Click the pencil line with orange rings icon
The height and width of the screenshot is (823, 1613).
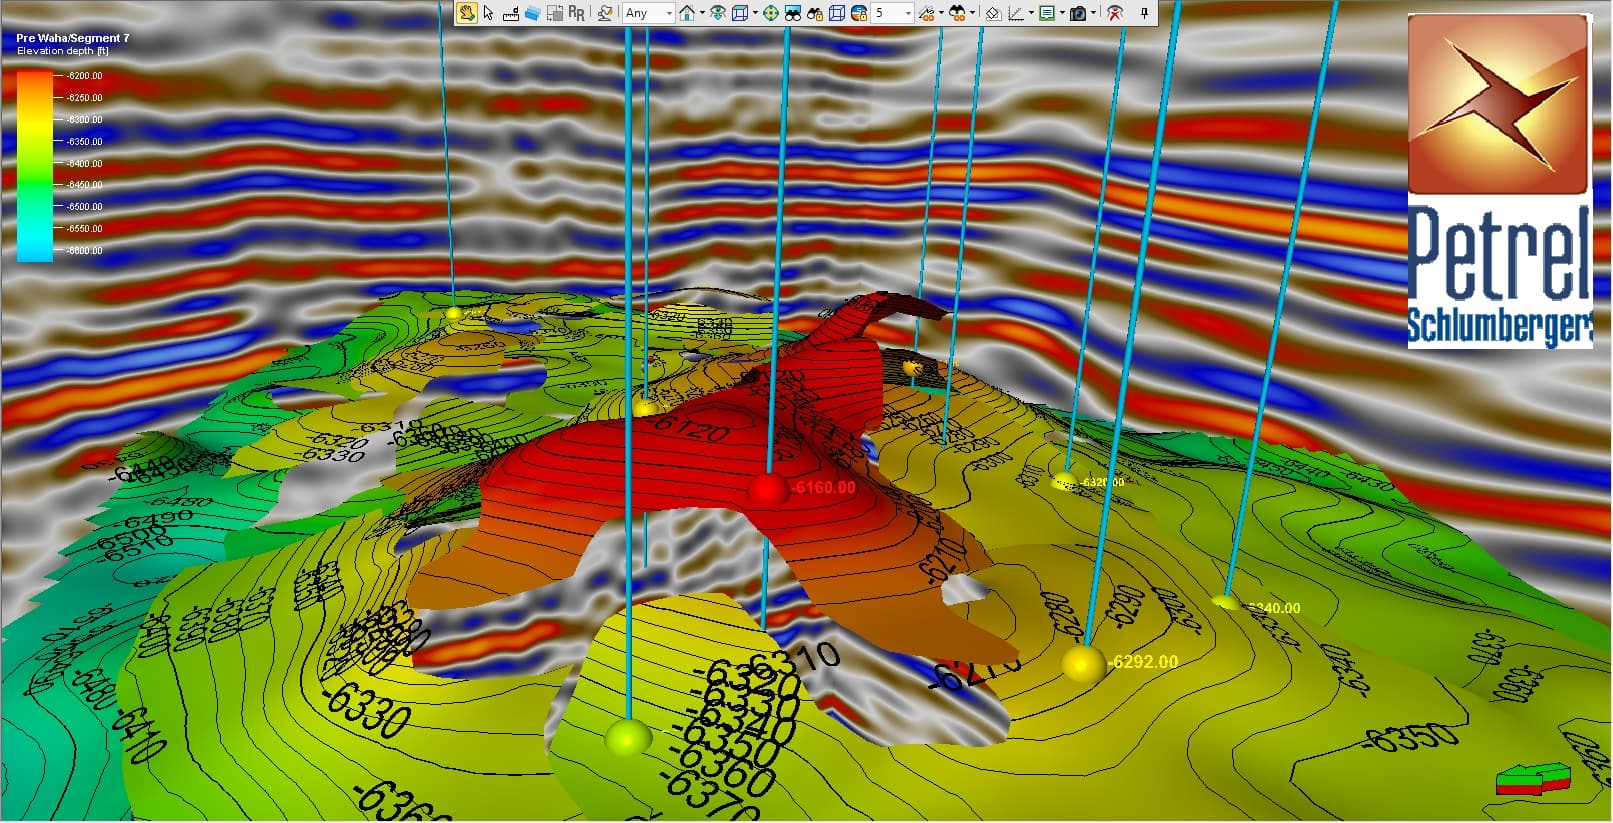point(926,13)
